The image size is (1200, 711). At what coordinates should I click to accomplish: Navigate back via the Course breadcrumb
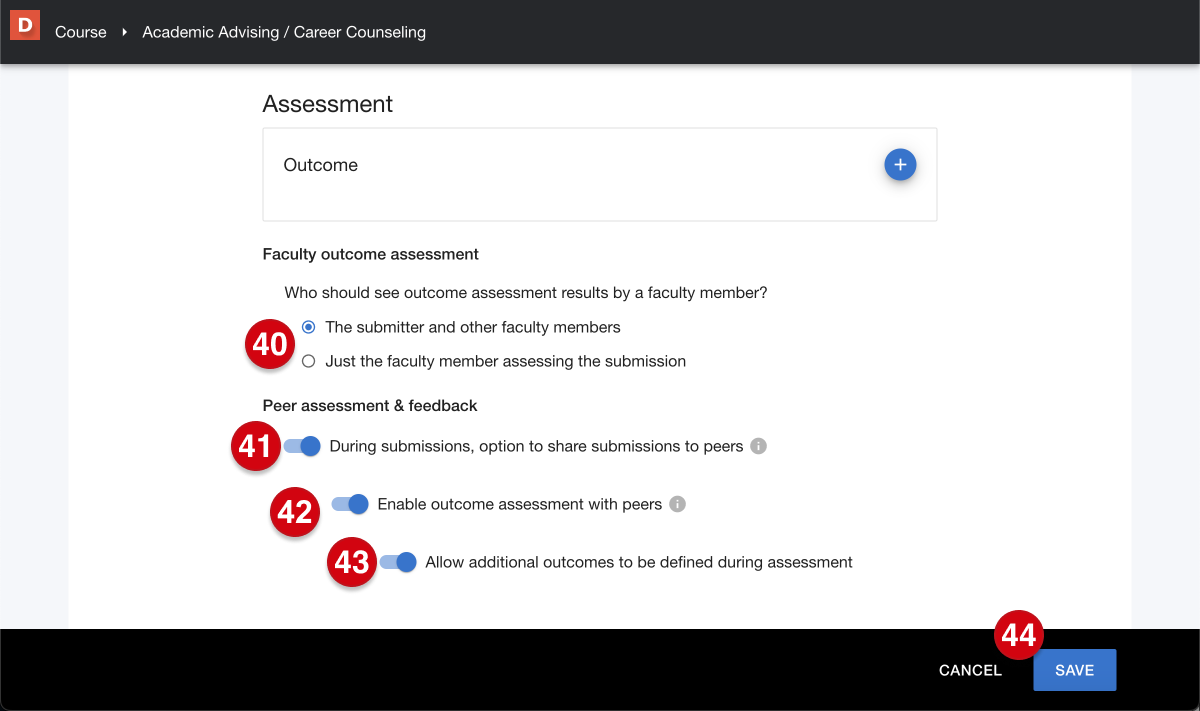coord(80,32)
